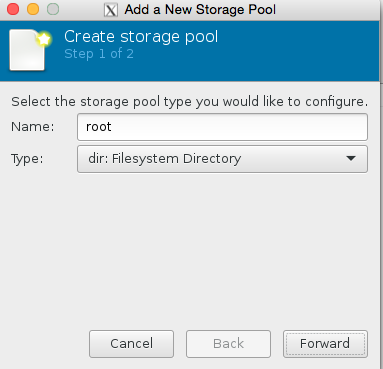Click the disabled Back button
The width and height of the screenshot is (383, 369).
coord(228,344)
